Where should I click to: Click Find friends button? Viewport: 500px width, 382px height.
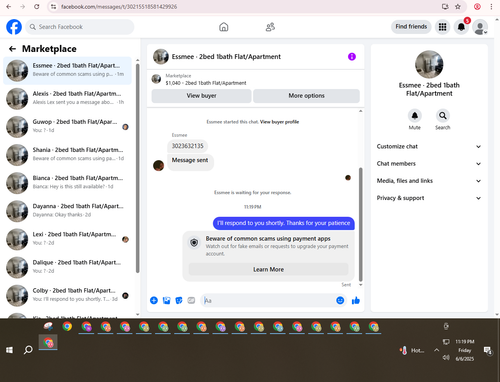click(411, 27)
